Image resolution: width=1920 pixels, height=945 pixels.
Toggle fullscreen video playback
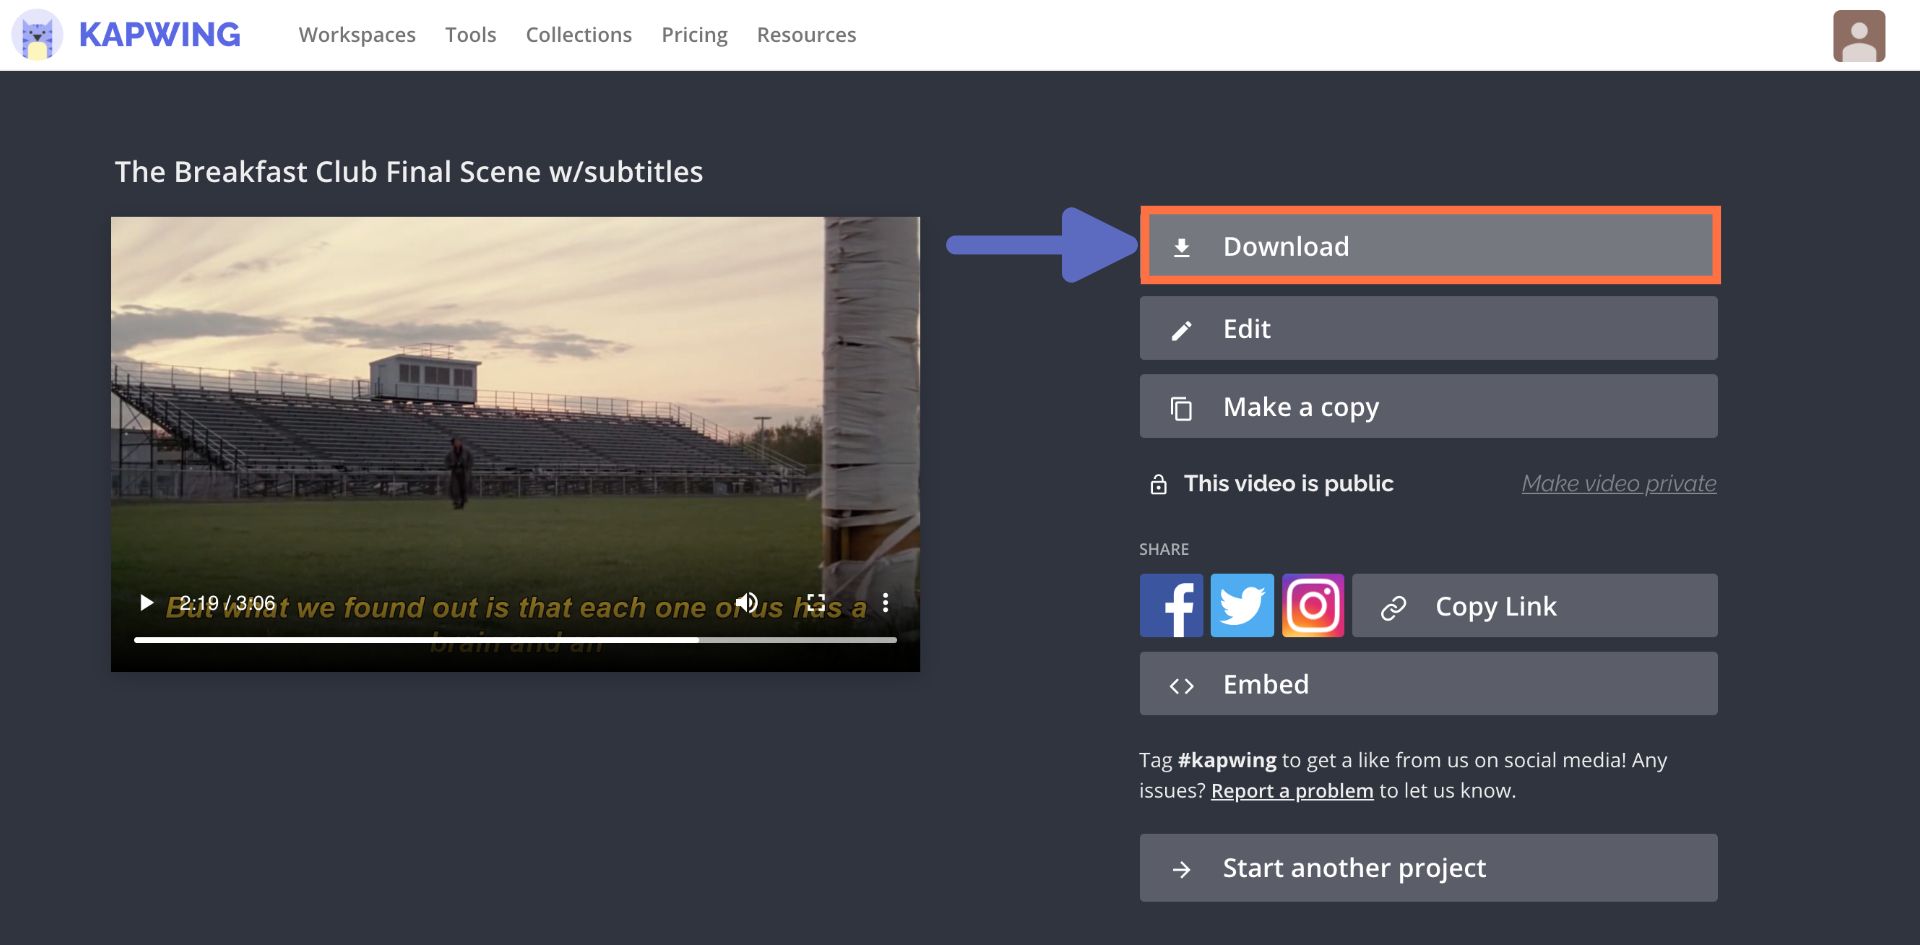tap(817, 602)
